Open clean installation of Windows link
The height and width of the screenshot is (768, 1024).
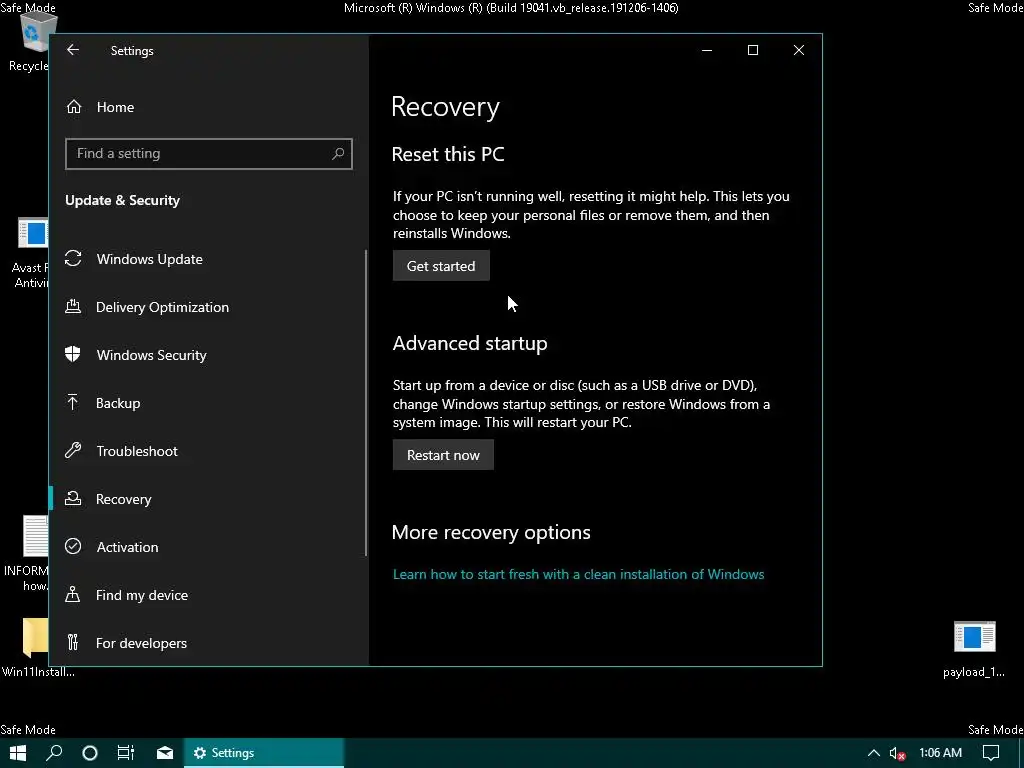coord(578,574)
